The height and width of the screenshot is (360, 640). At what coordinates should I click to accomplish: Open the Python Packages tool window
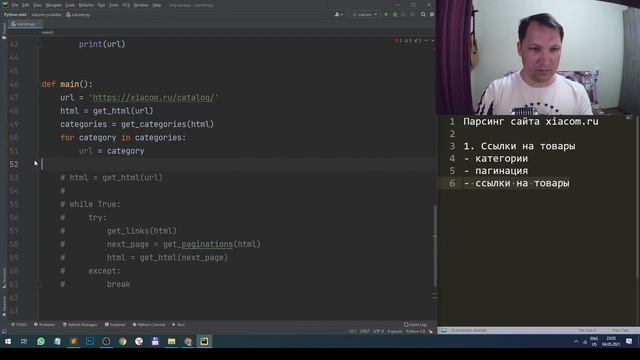(x=80, y=324)
